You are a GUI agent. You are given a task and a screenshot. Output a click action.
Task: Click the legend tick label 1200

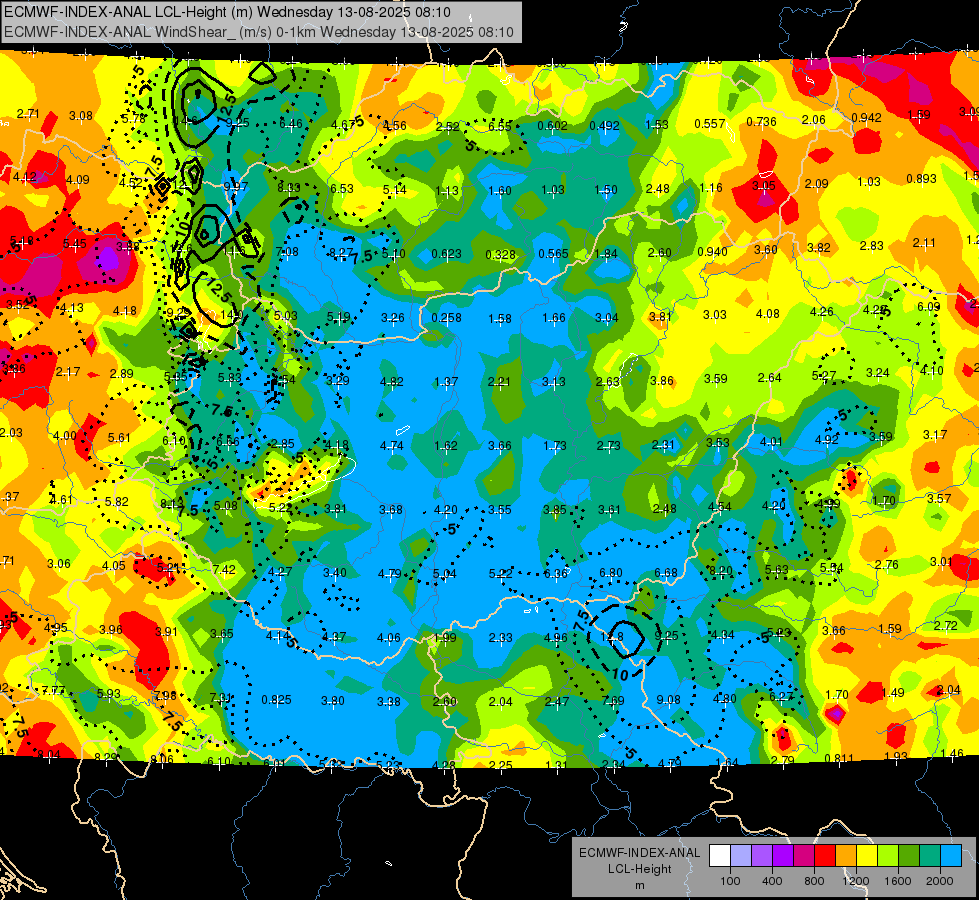(855, 881)
